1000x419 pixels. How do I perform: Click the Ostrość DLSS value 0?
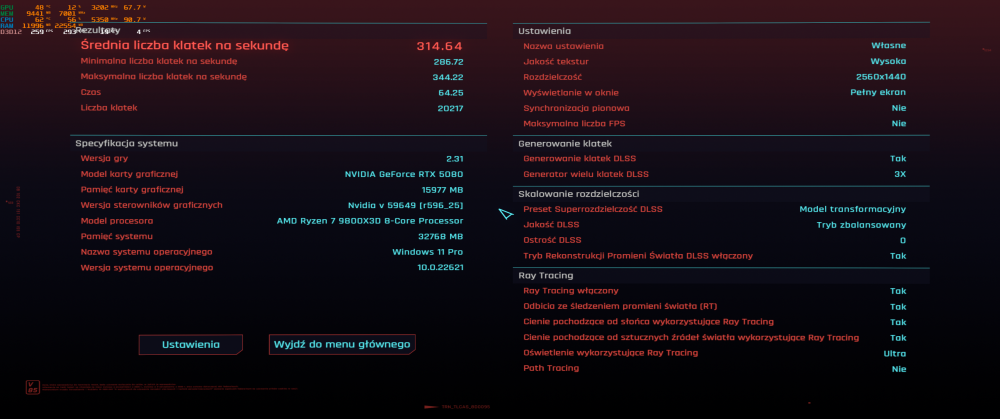903,240
